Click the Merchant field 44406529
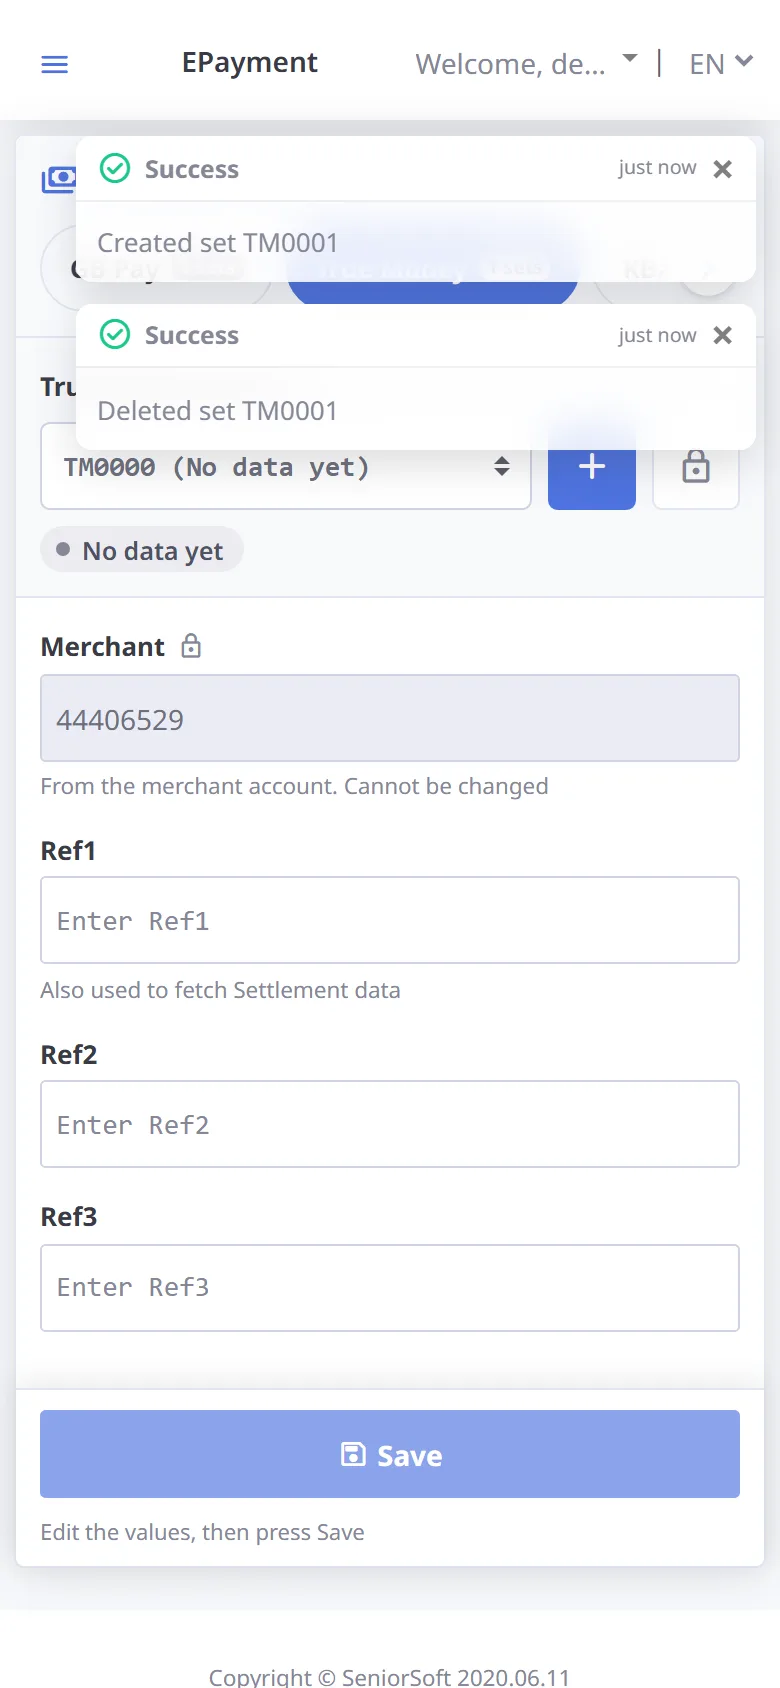The height and width of the screenshot is (1688, 780). 390,718
